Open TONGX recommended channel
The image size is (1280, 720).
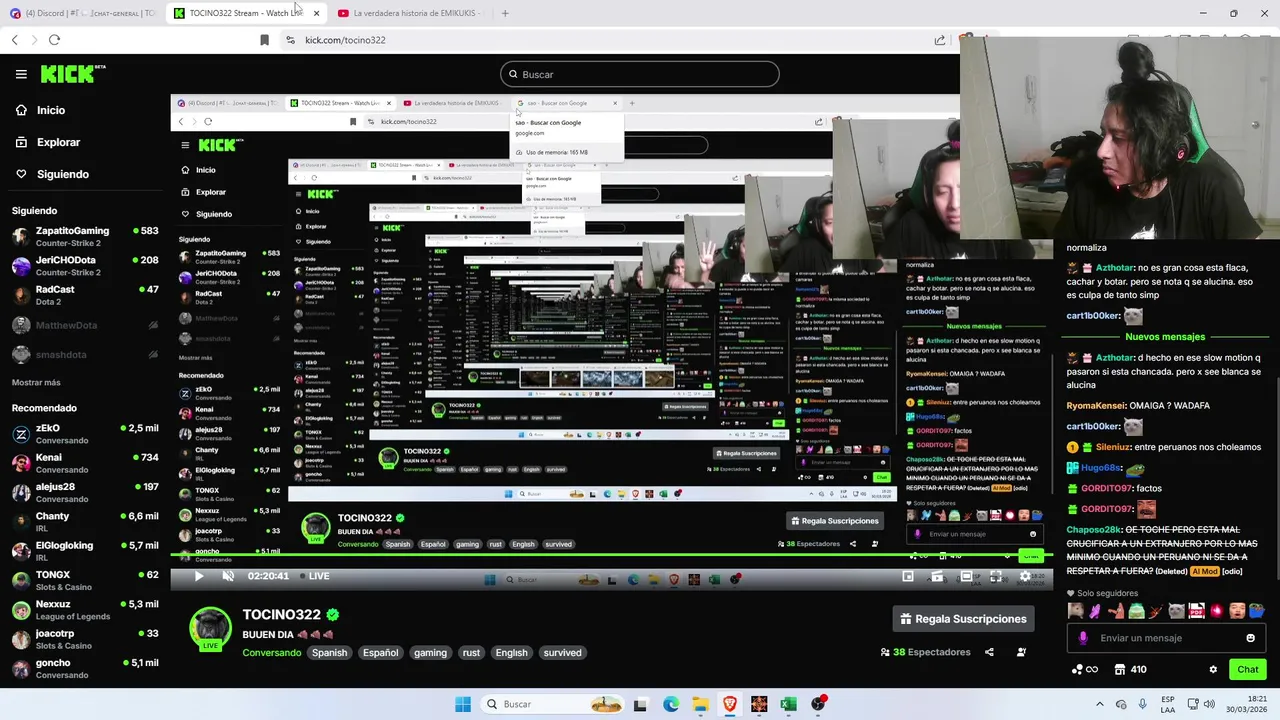point(85,580)
